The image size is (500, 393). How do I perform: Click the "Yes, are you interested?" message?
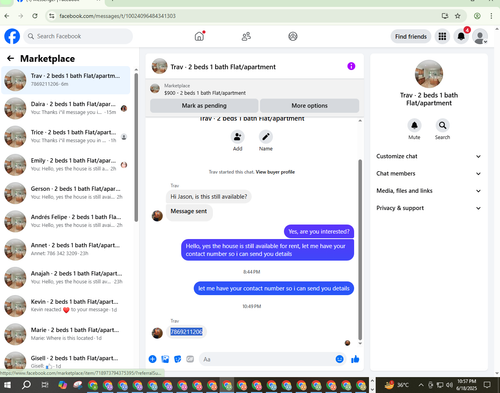point(319,231)
